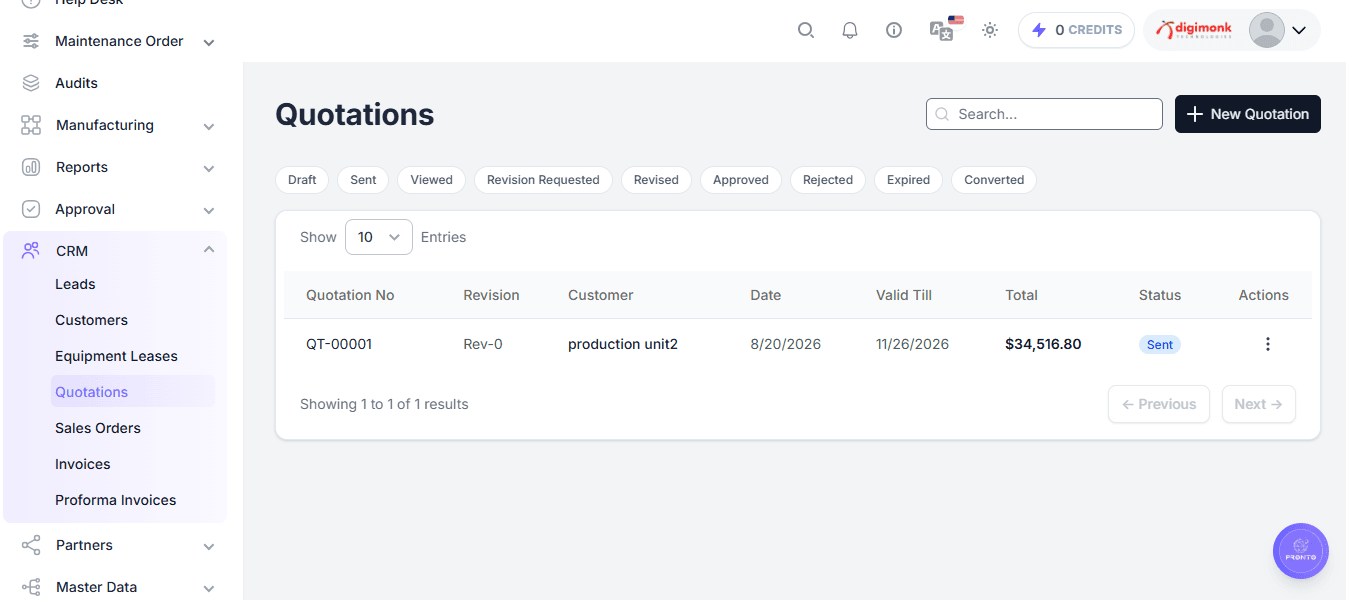
Task: Click the Previous pagination button
Action: 1159,404
